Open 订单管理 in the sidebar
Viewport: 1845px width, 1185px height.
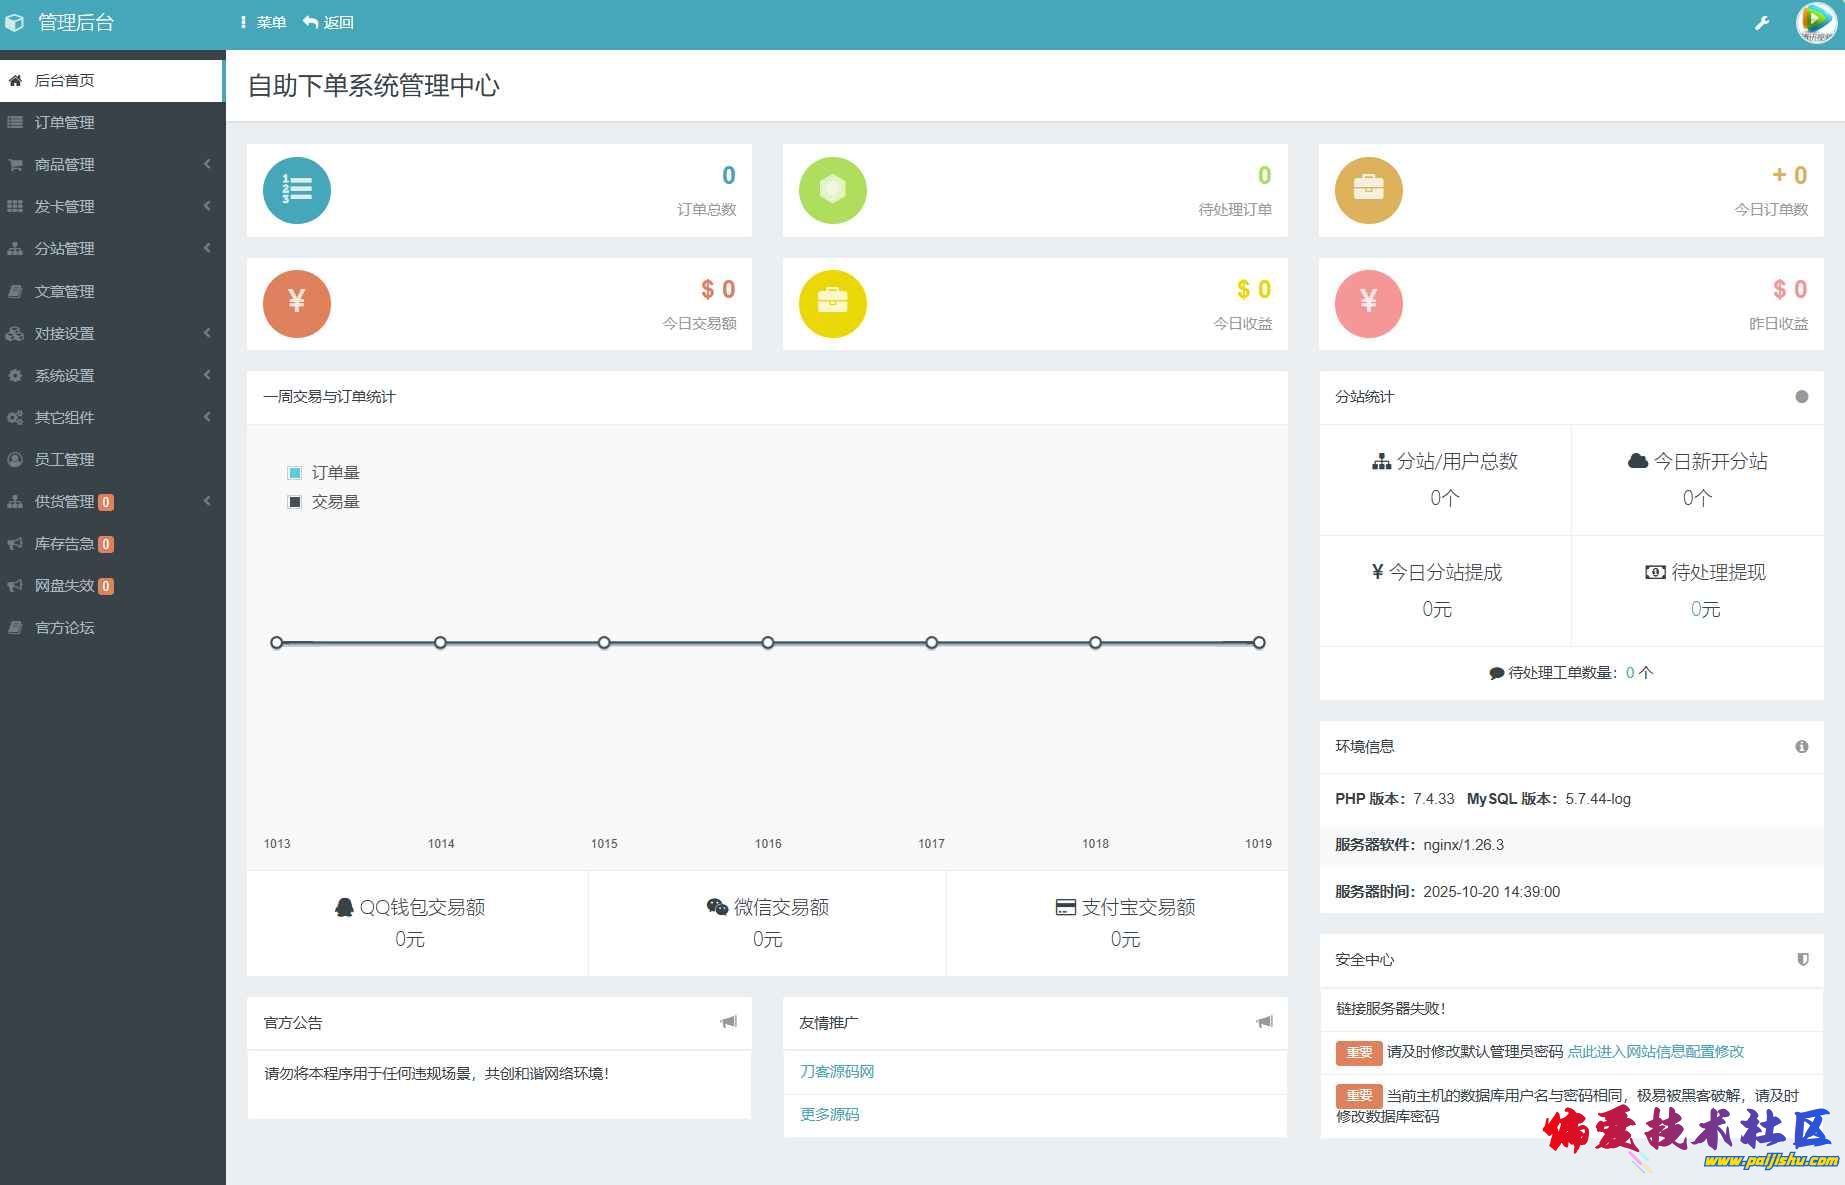pos(65,123)
